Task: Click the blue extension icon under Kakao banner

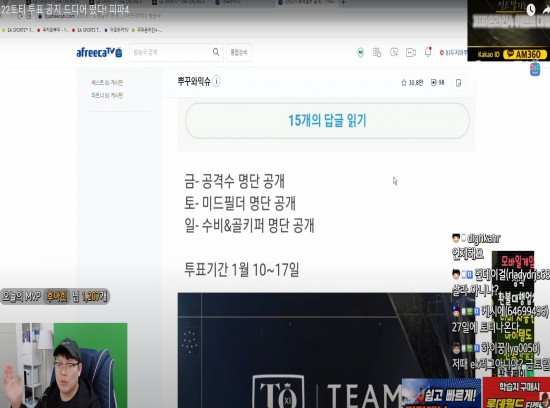Action: tap(535, 69)
